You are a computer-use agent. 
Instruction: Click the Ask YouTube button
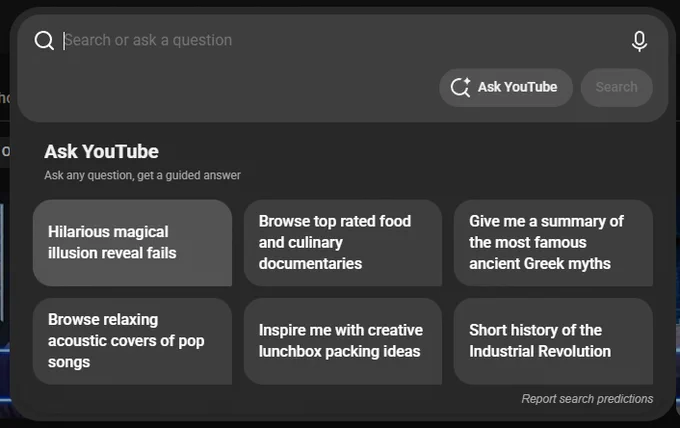(x=506, y=87)
